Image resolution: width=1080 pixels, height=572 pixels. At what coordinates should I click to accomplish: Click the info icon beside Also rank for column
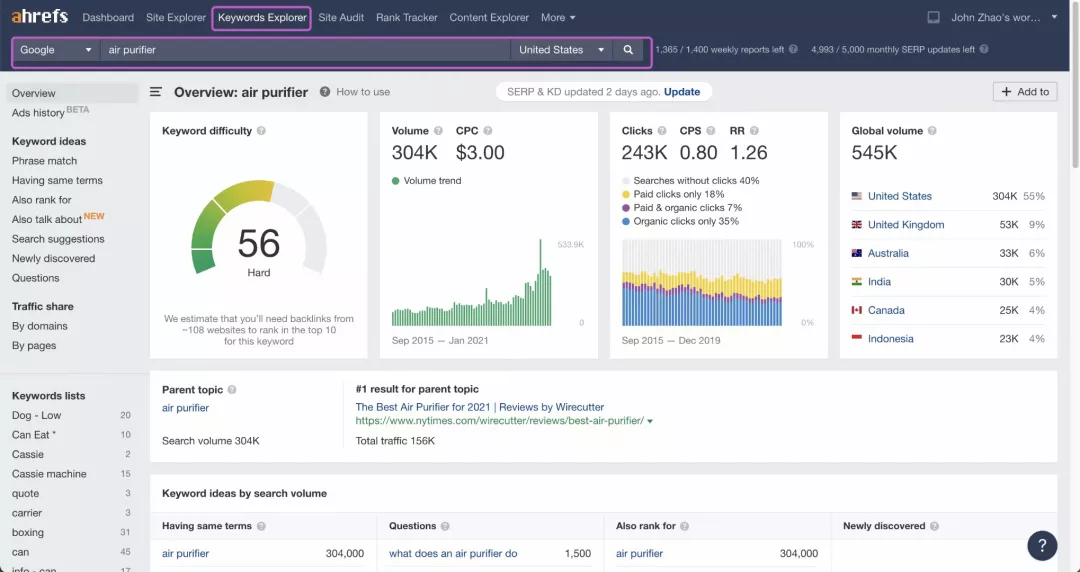[x=684, y=527]
